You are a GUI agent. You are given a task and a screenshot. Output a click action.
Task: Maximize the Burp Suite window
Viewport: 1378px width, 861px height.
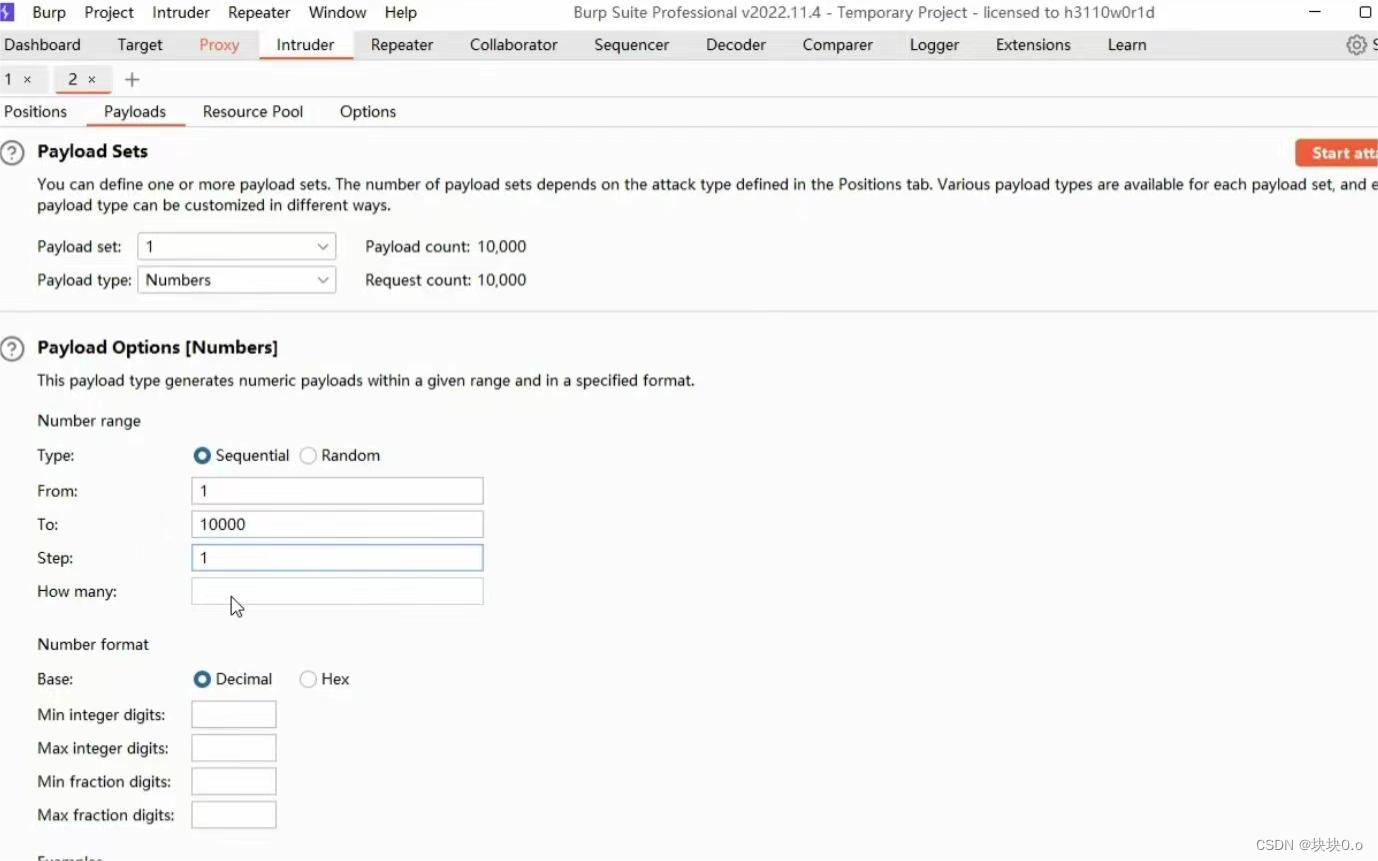[x=1365, y=12]
